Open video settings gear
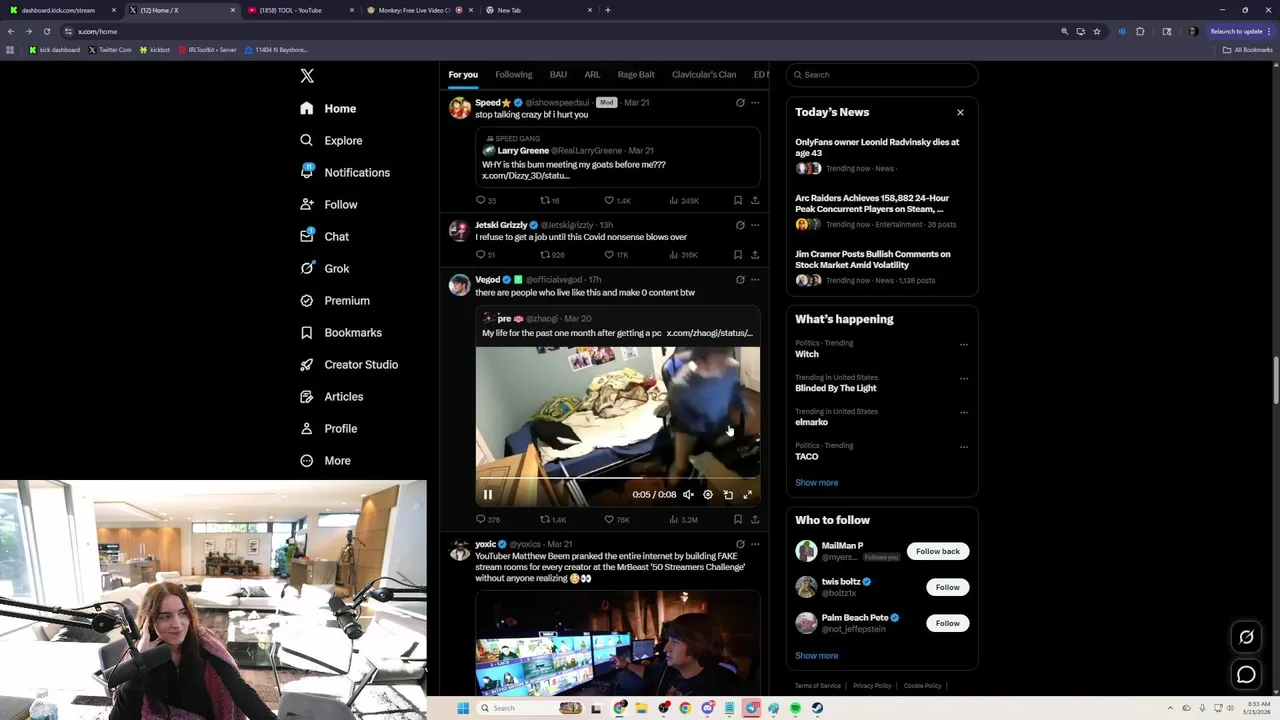This screenshot has width=1280, height=720. tap(708, 494)
